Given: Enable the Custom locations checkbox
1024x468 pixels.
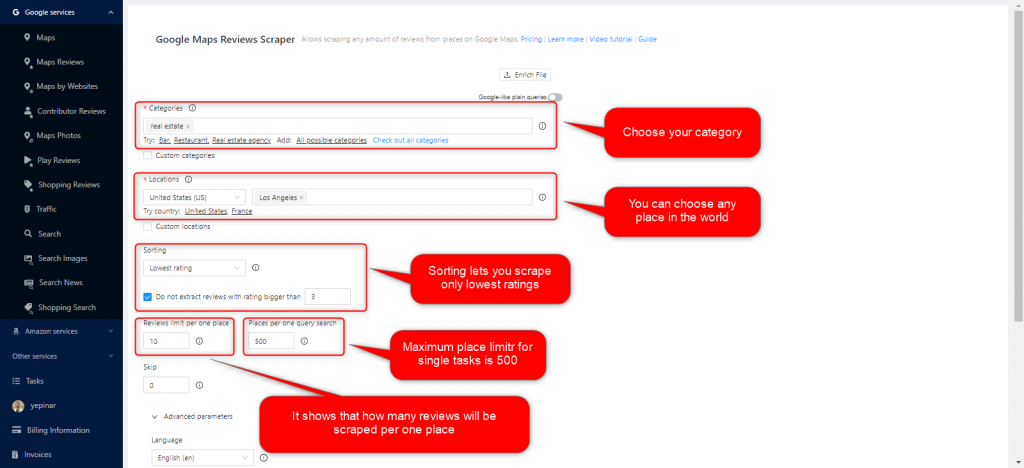Looking at the screenshot, I should pyautogui.click(x=148, y=226).
